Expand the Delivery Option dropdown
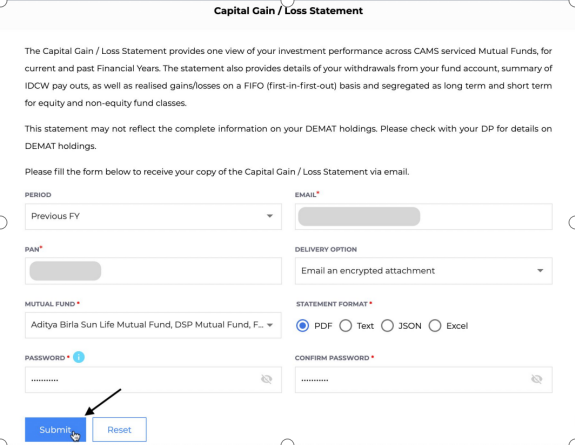575x445 pixels. [x=424, y=271]
